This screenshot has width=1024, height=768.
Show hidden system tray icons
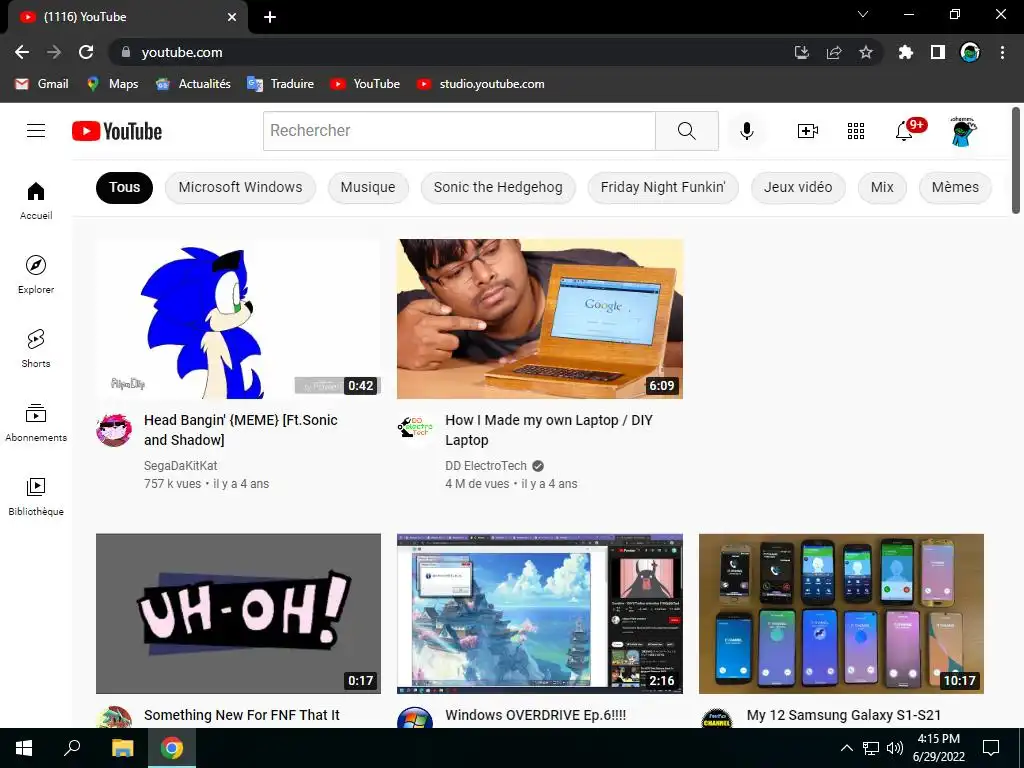846,748
